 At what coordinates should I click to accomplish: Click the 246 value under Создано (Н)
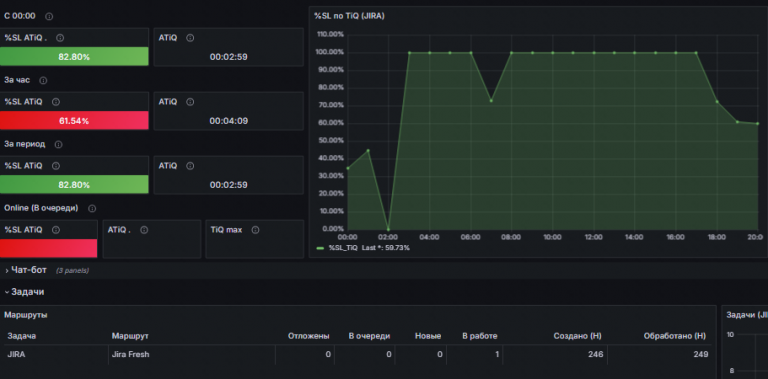pos(596,355)
